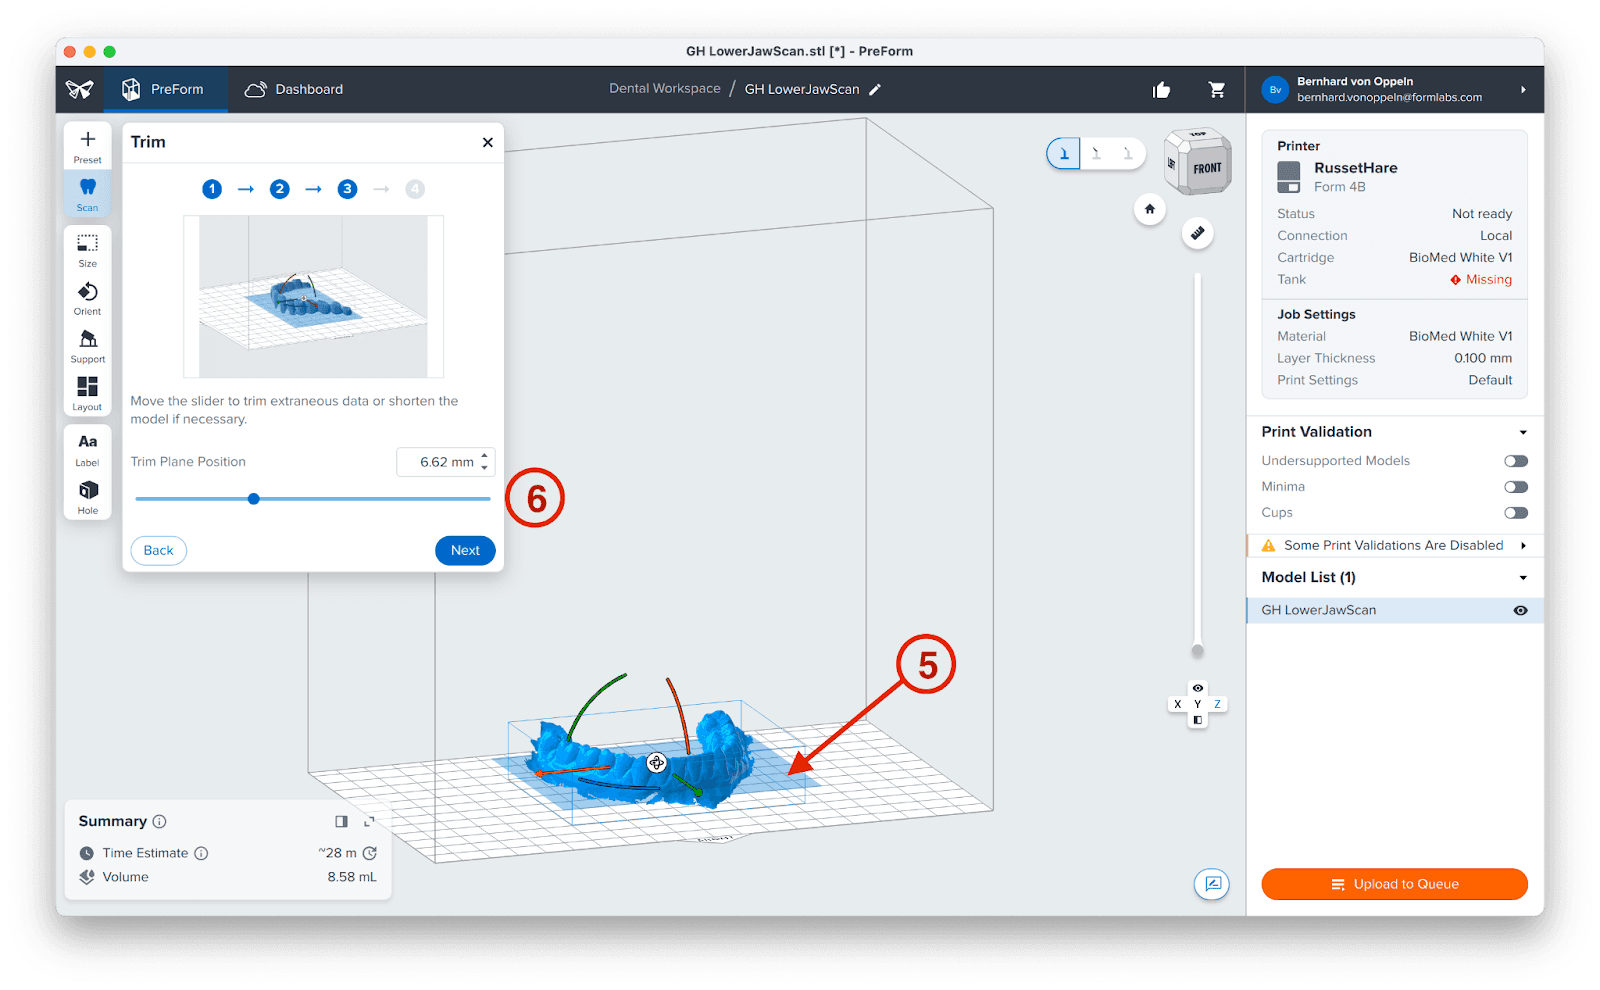The width and height of the screenshot is (1600, 990).
Task: Click the Trim Plane Position slider handle
Action: [254, 499]
